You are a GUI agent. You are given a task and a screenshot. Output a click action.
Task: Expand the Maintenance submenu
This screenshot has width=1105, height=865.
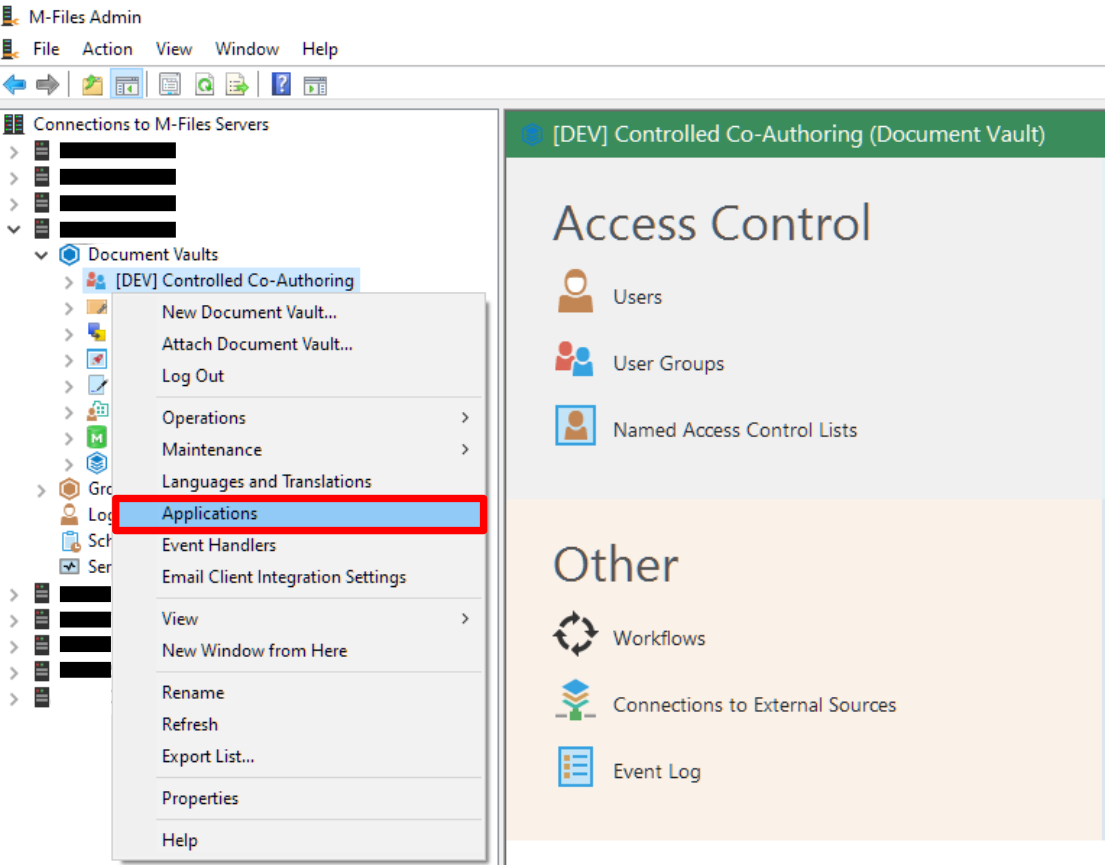pos(300,450)
